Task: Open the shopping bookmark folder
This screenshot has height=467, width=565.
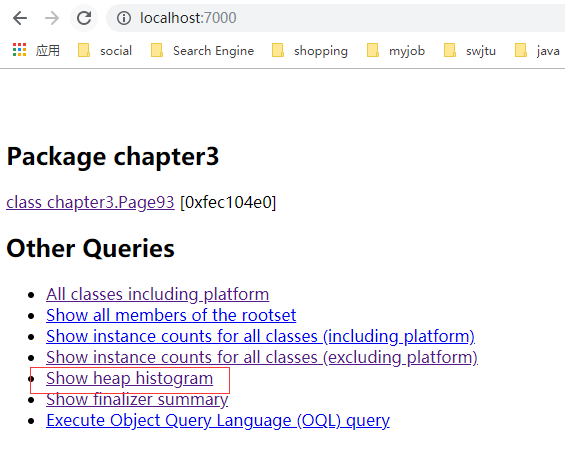Action: (310, 50)
